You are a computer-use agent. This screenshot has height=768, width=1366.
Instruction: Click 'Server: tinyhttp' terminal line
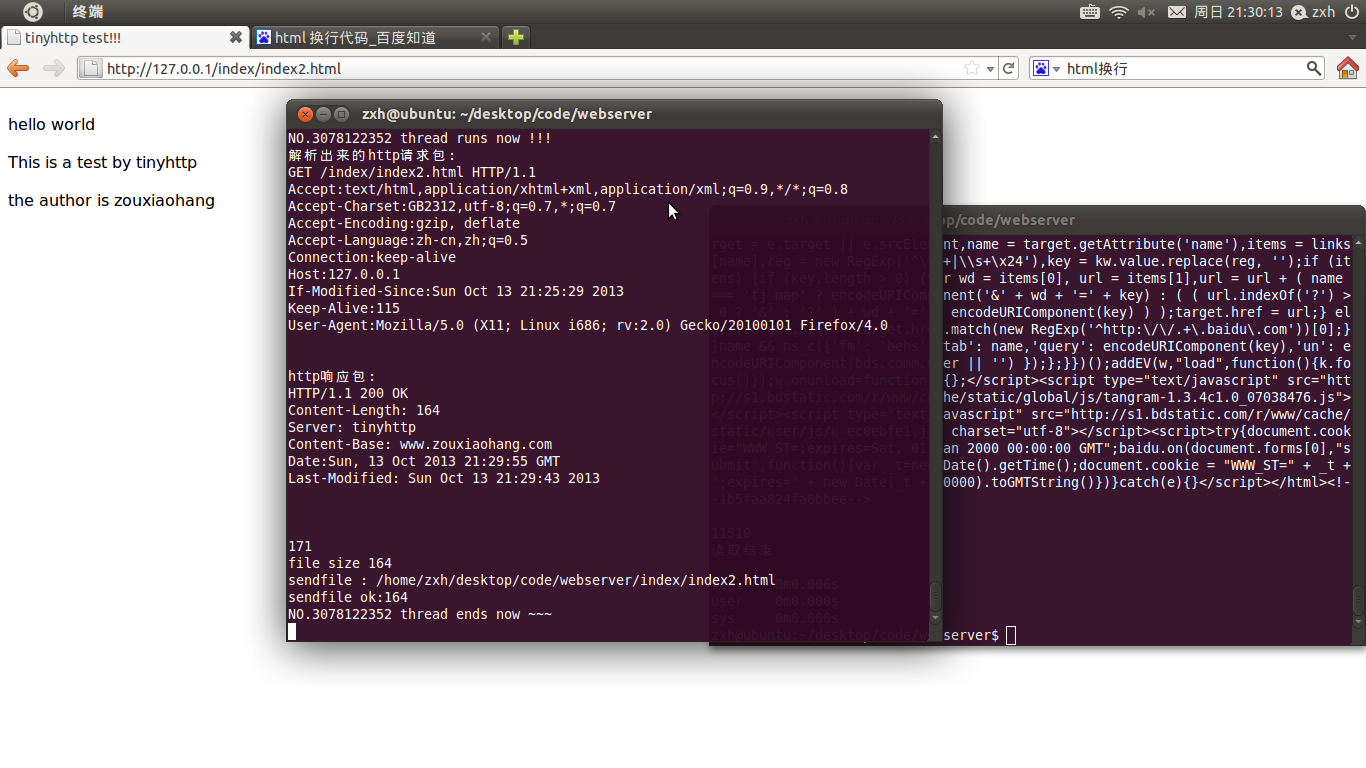click(x=352, y=427)
